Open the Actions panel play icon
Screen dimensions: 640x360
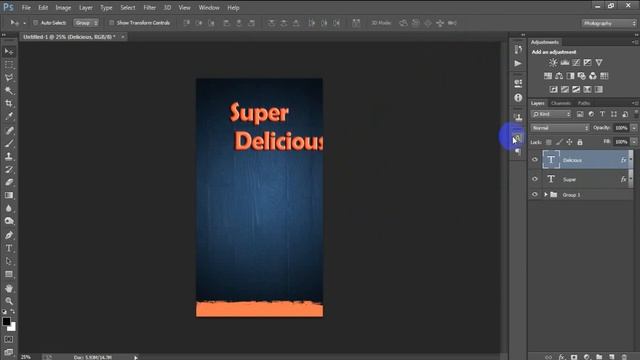[x=518, y=63]
